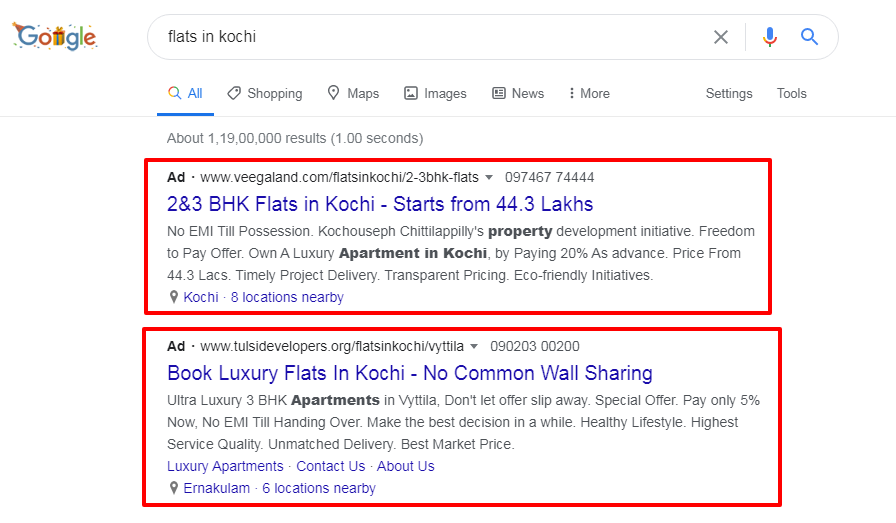This screenshot has width=896, height=523.
Task: Click the tulsidevelopers.org ad URL text
Action: [x=332, y=346]
